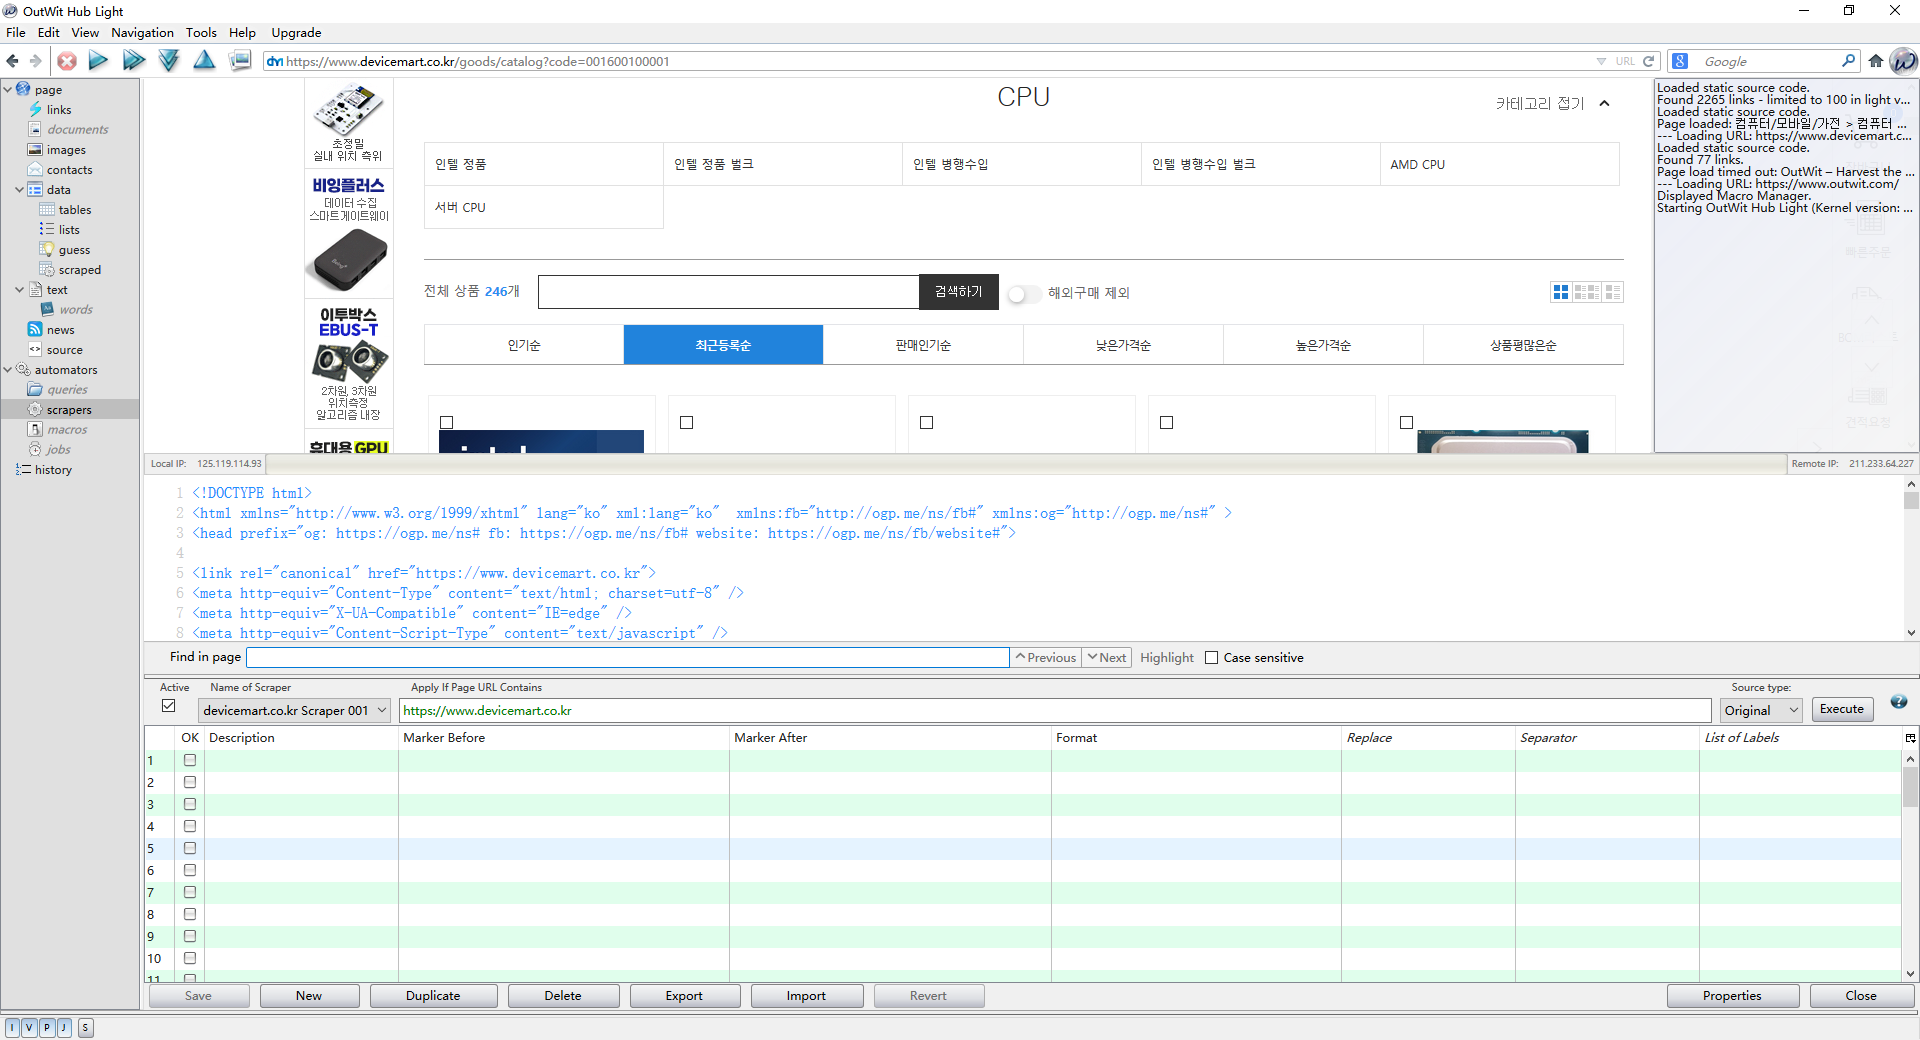Select the grid view layout icon

1561,292
